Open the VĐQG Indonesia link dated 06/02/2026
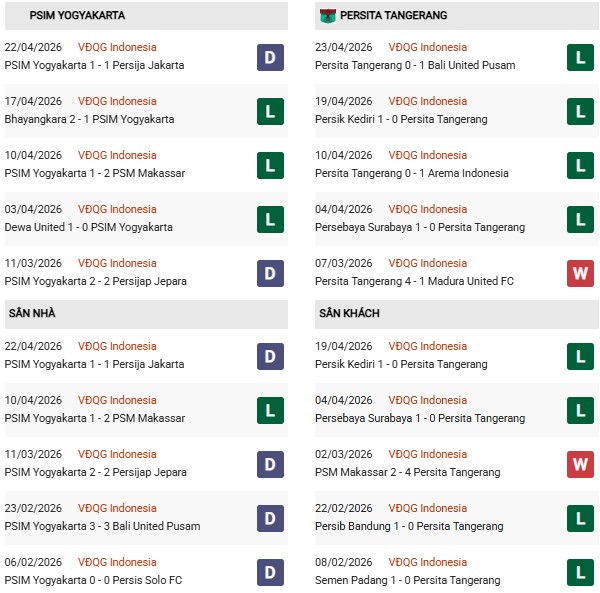Screen dimensions: 600x593 pyautogui.click(x=117, y=562)
